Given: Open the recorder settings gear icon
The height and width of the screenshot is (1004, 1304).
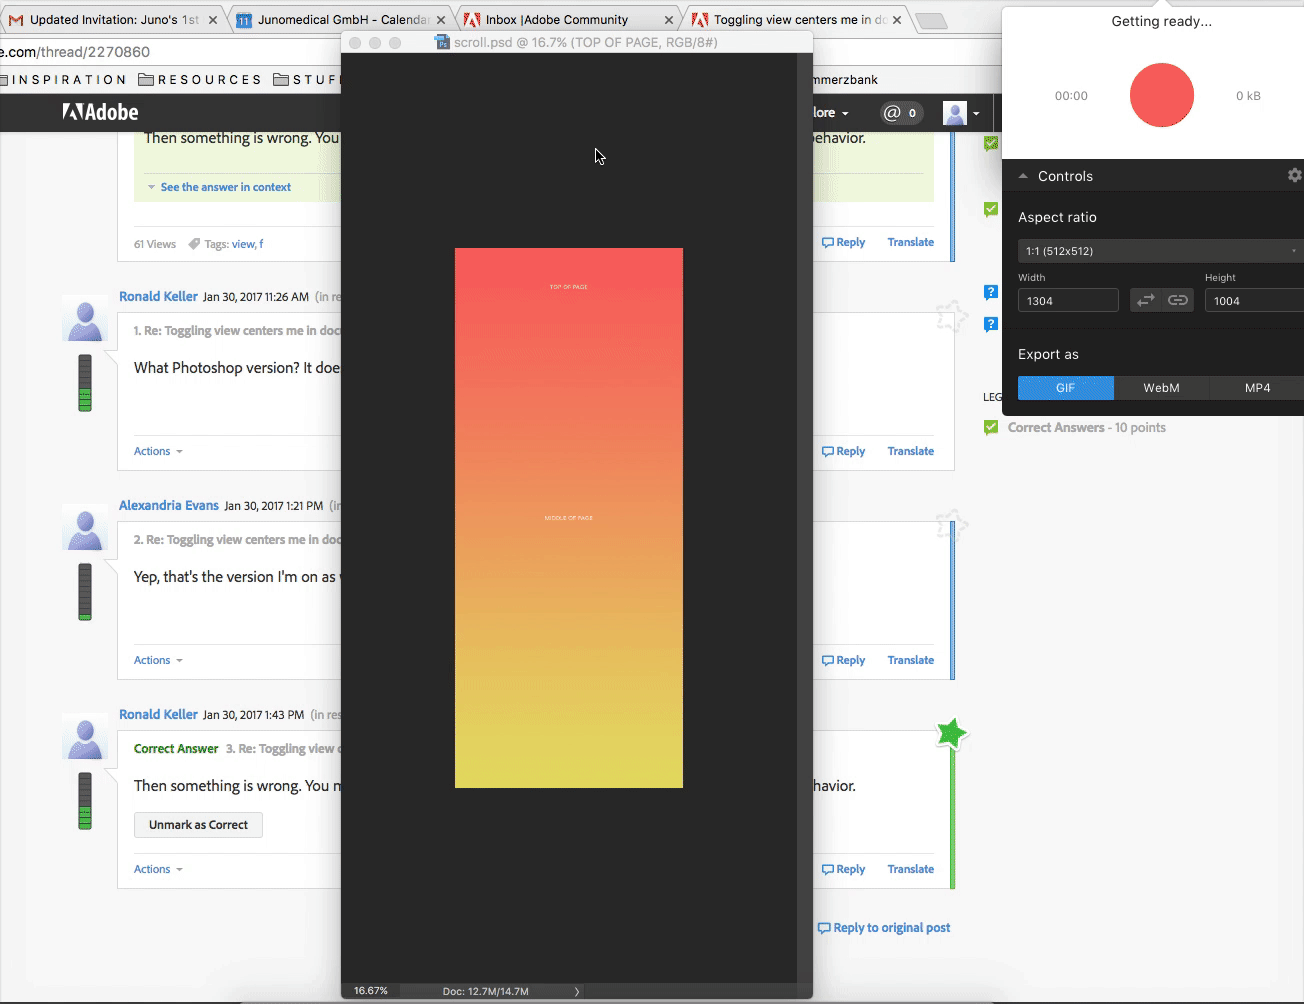Looking at the screenshot, I should [x=1294, y=175].
